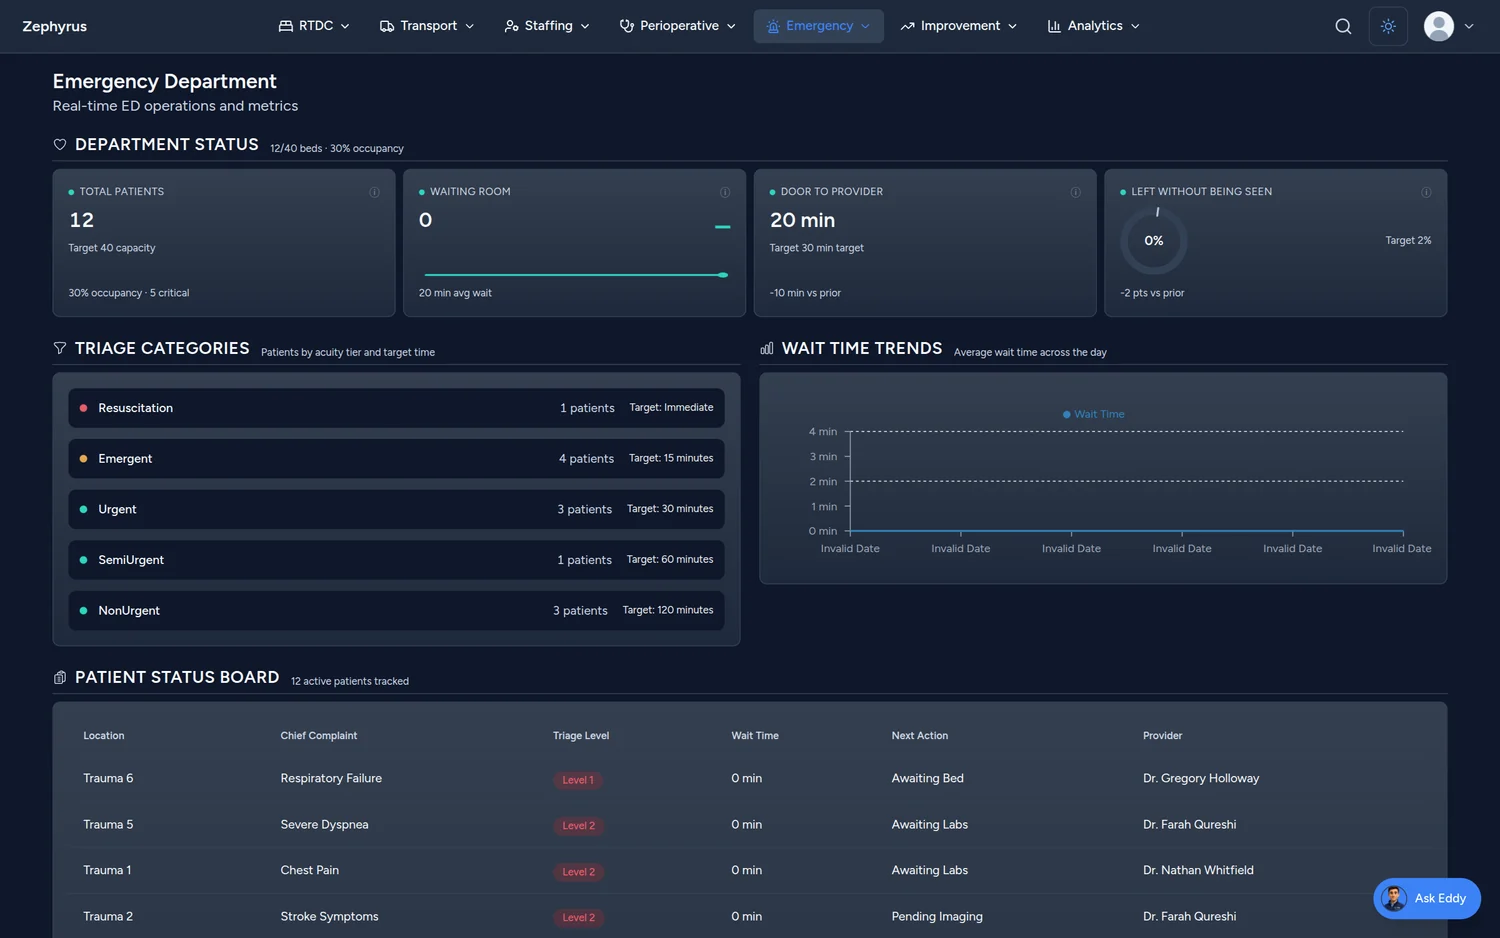Click the Zephyrus logo text
Viewport: 1500px width, 938px height.
pyautogui.click(x=55, y=26)
